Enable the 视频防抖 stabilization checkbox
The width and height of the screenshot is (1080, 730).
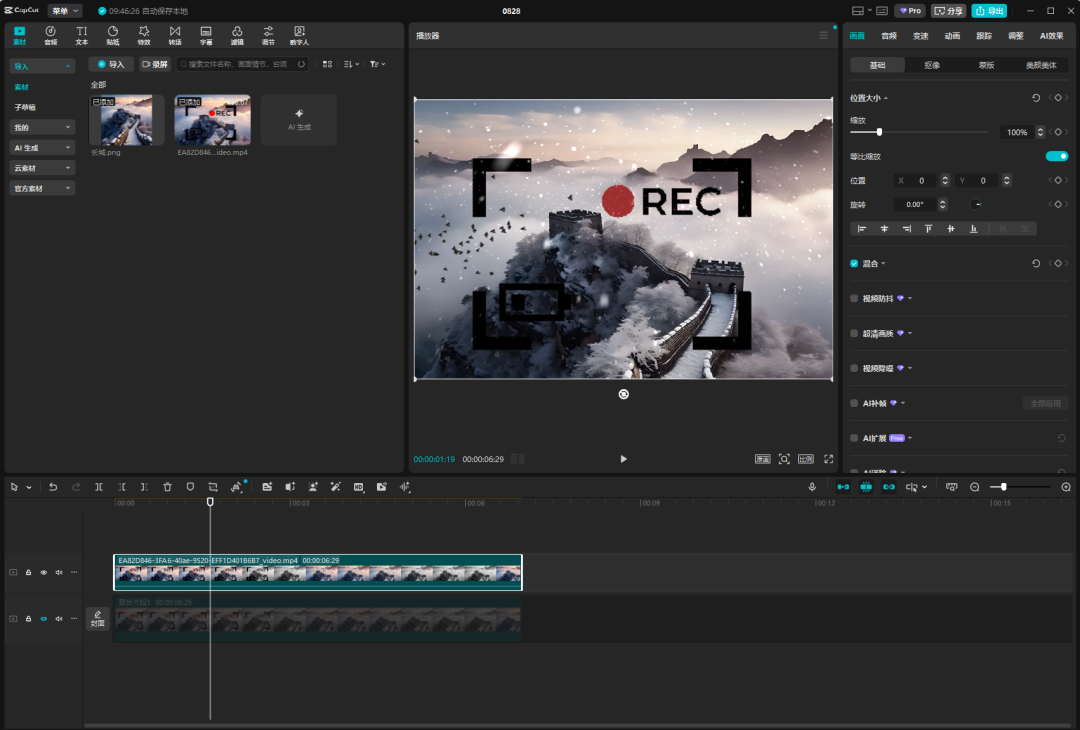coord(854,298)
